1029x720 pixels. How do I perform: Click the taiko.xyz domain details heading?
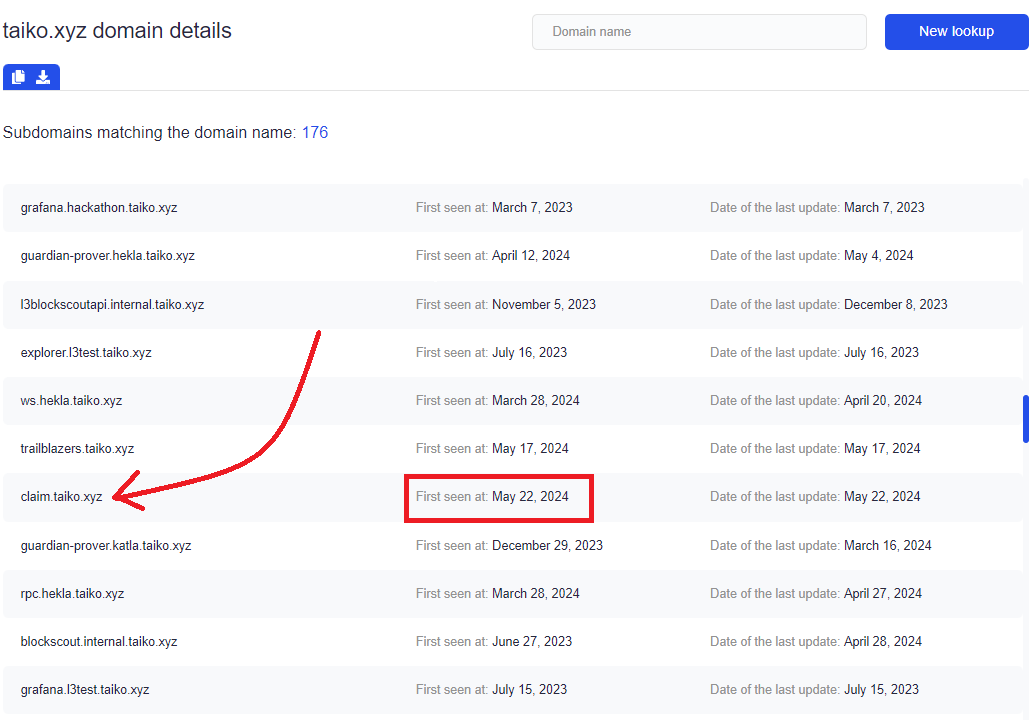pyautogui.click(x=117, y=31)
